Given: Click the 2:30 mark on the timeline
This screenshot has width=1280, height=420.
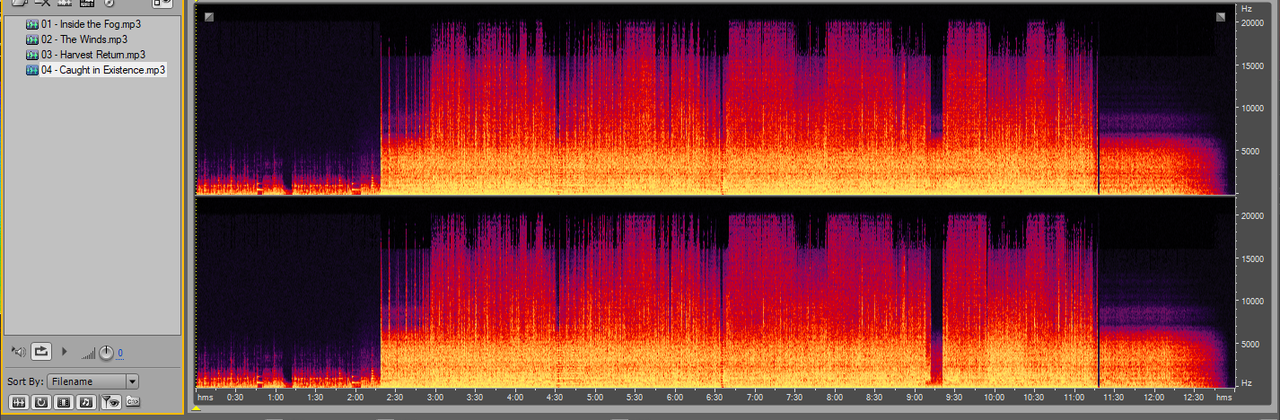Looking at the screenshot, I should click(395, 397).
